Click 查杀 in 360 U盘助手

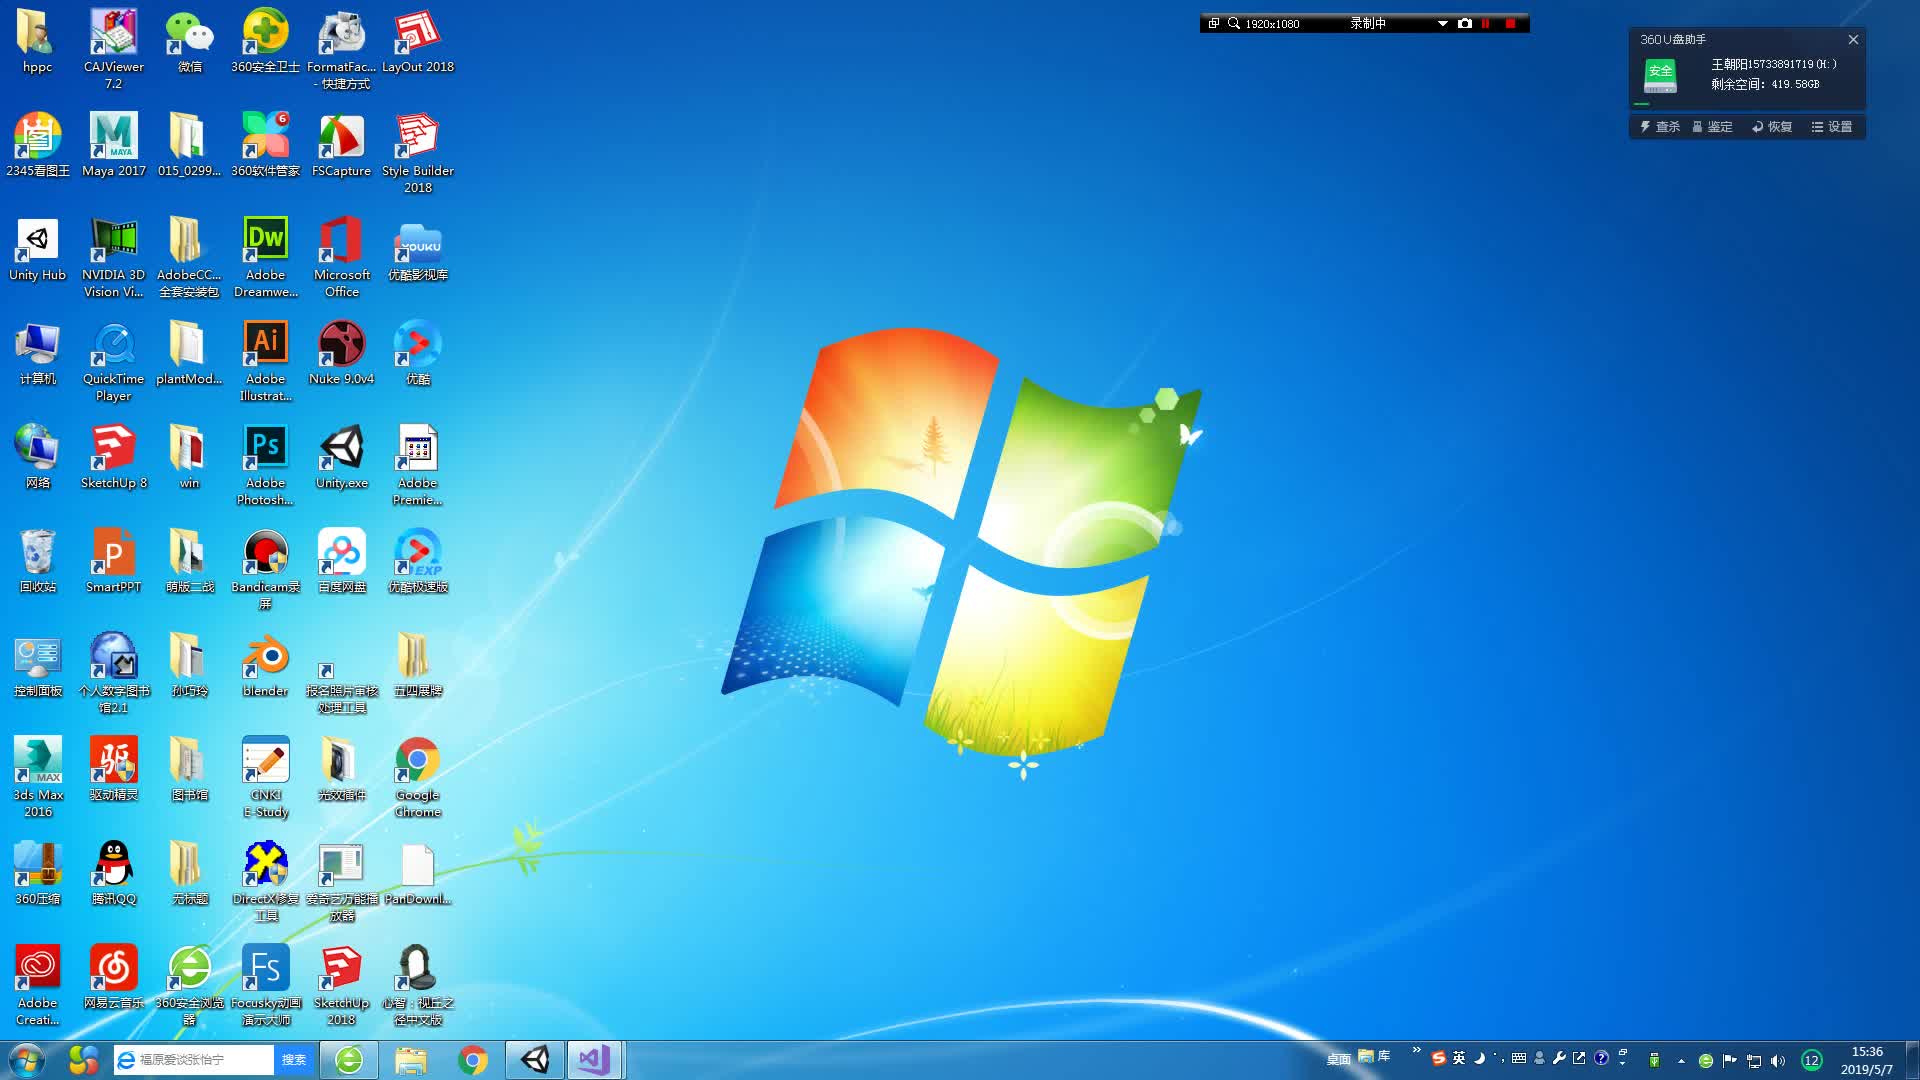pyautogui.click(x=1660, y=127)
